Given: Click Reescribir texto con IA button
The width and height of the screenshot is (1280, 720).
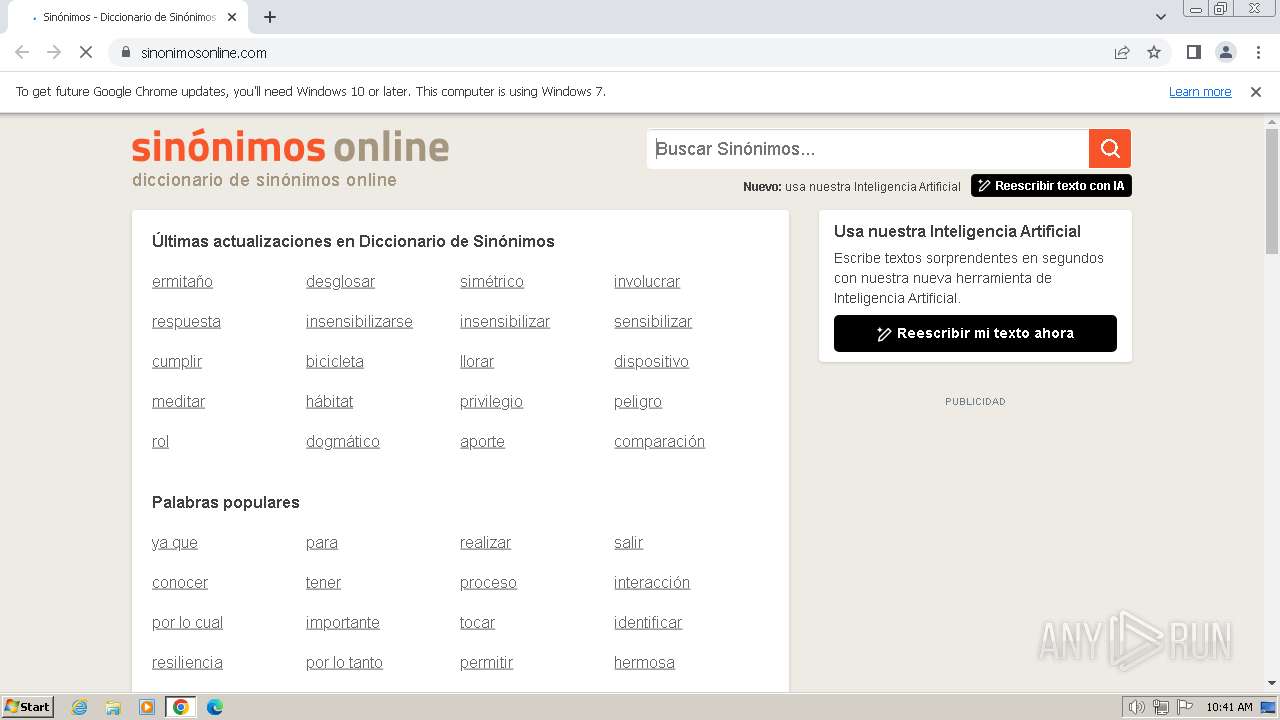Looking at the screenshot, I should pyautogui.click(x=1051, y=186).
